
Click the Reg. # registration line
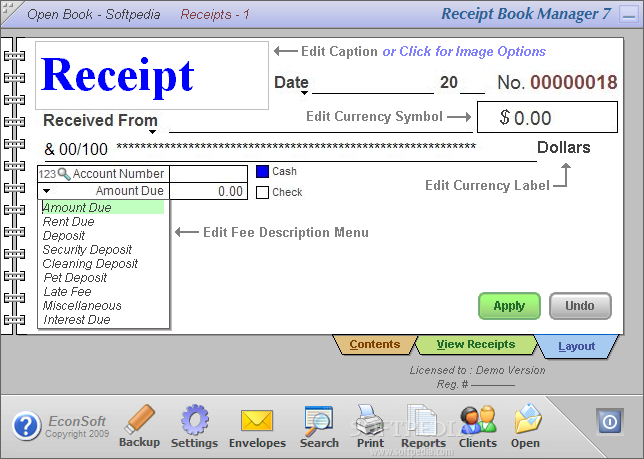[x=475, y=384]
